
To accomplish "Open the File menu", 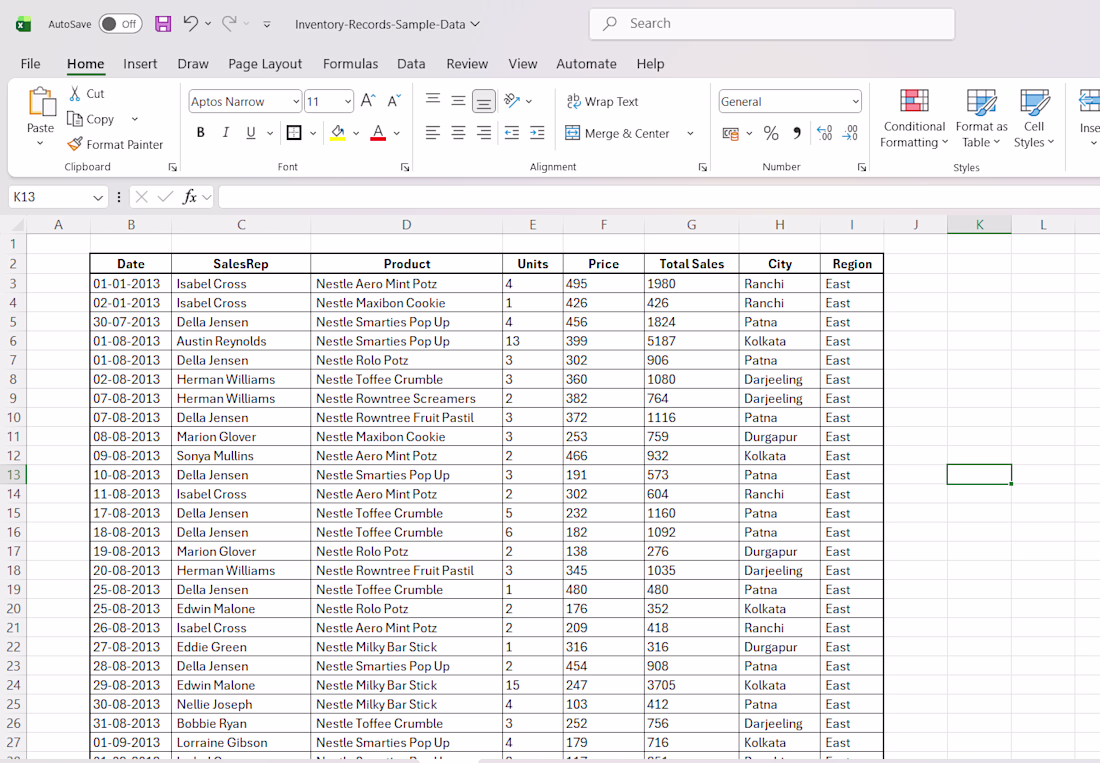I will click(x=30, y=64).
